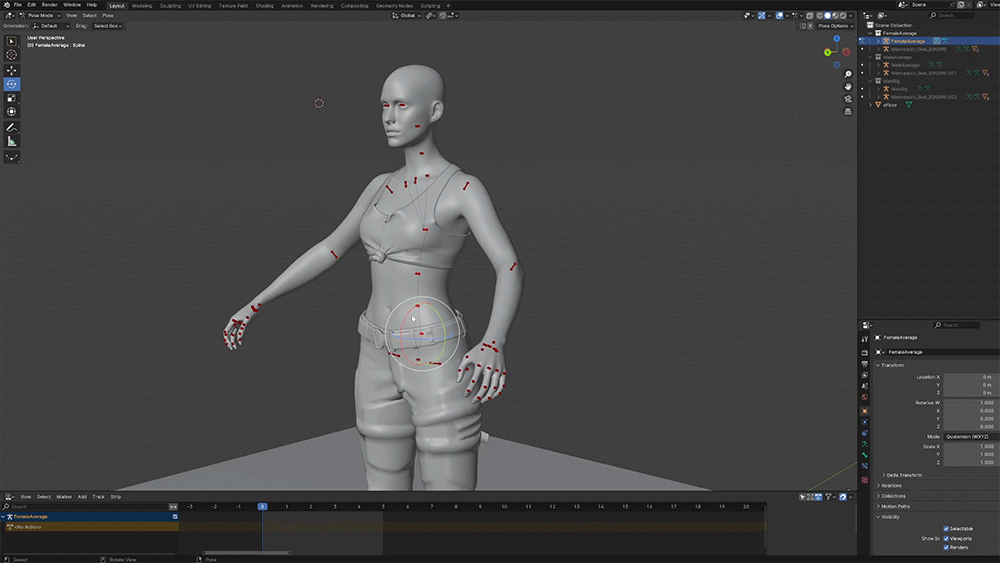This screenshot has width=1000, height=563.
Task: Pick the Annotate tool
Action: point(12,128)
